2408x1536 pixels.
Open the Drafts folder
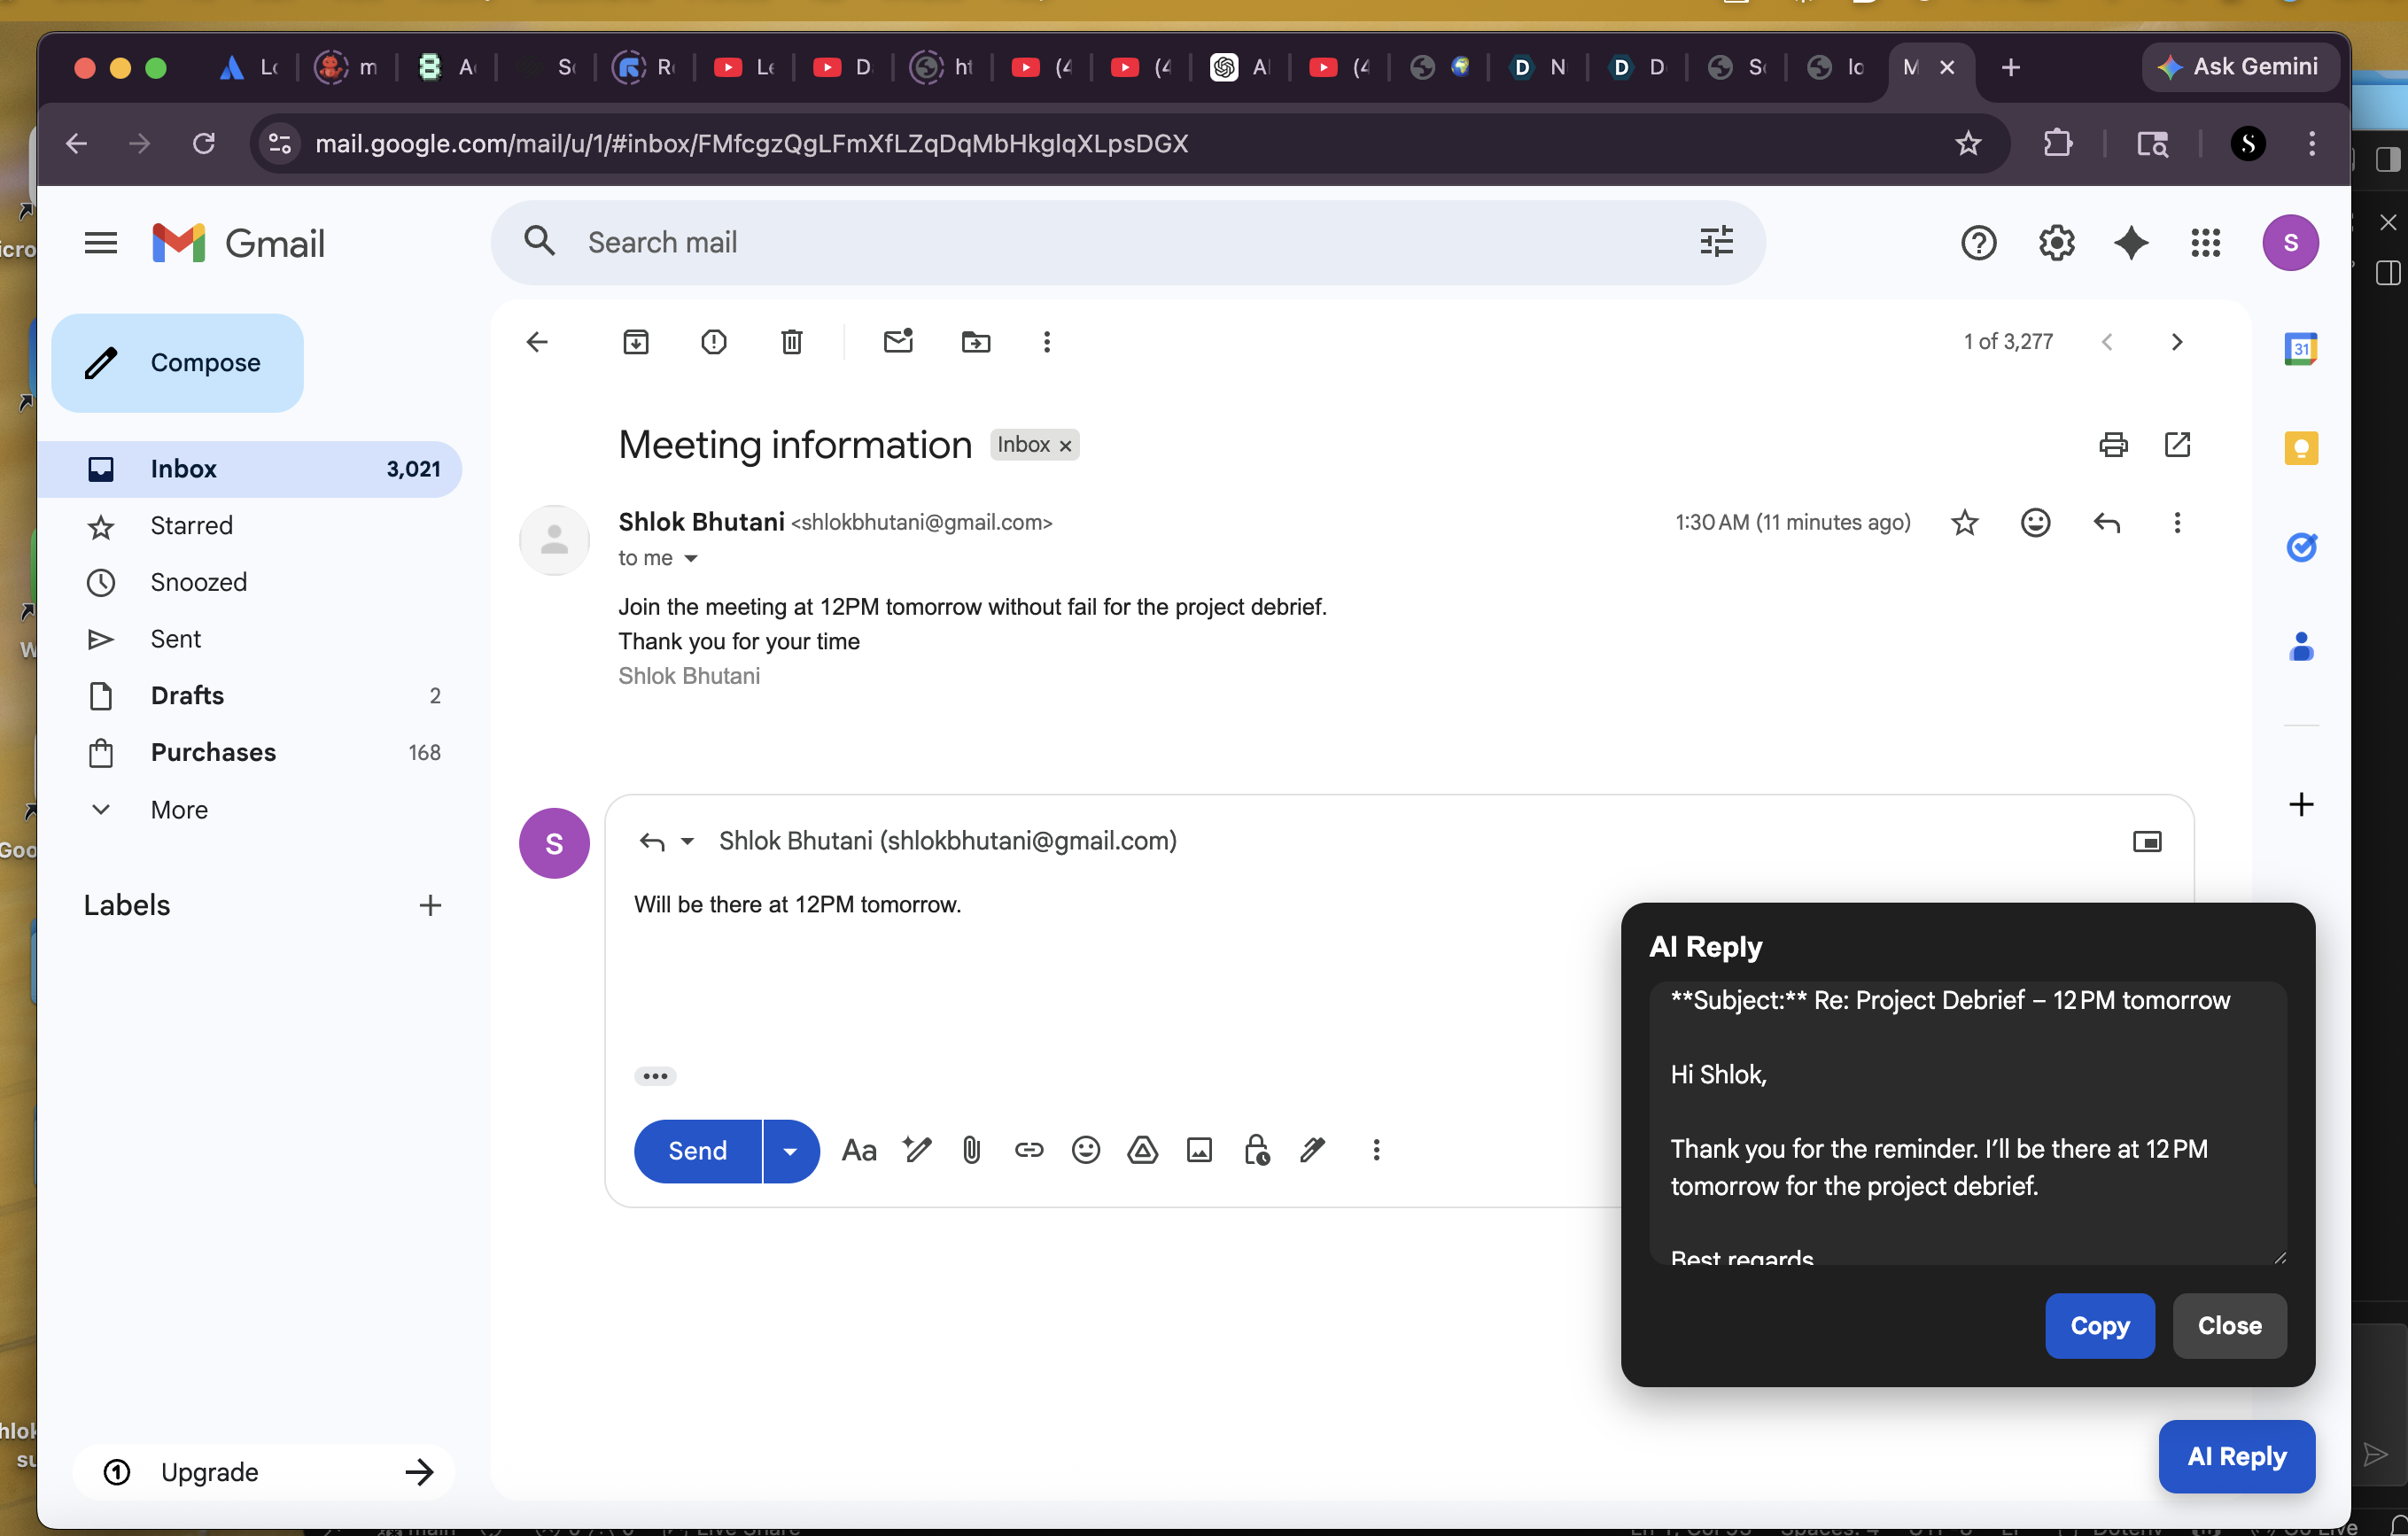pyautogui.click(x=187, y=695)
